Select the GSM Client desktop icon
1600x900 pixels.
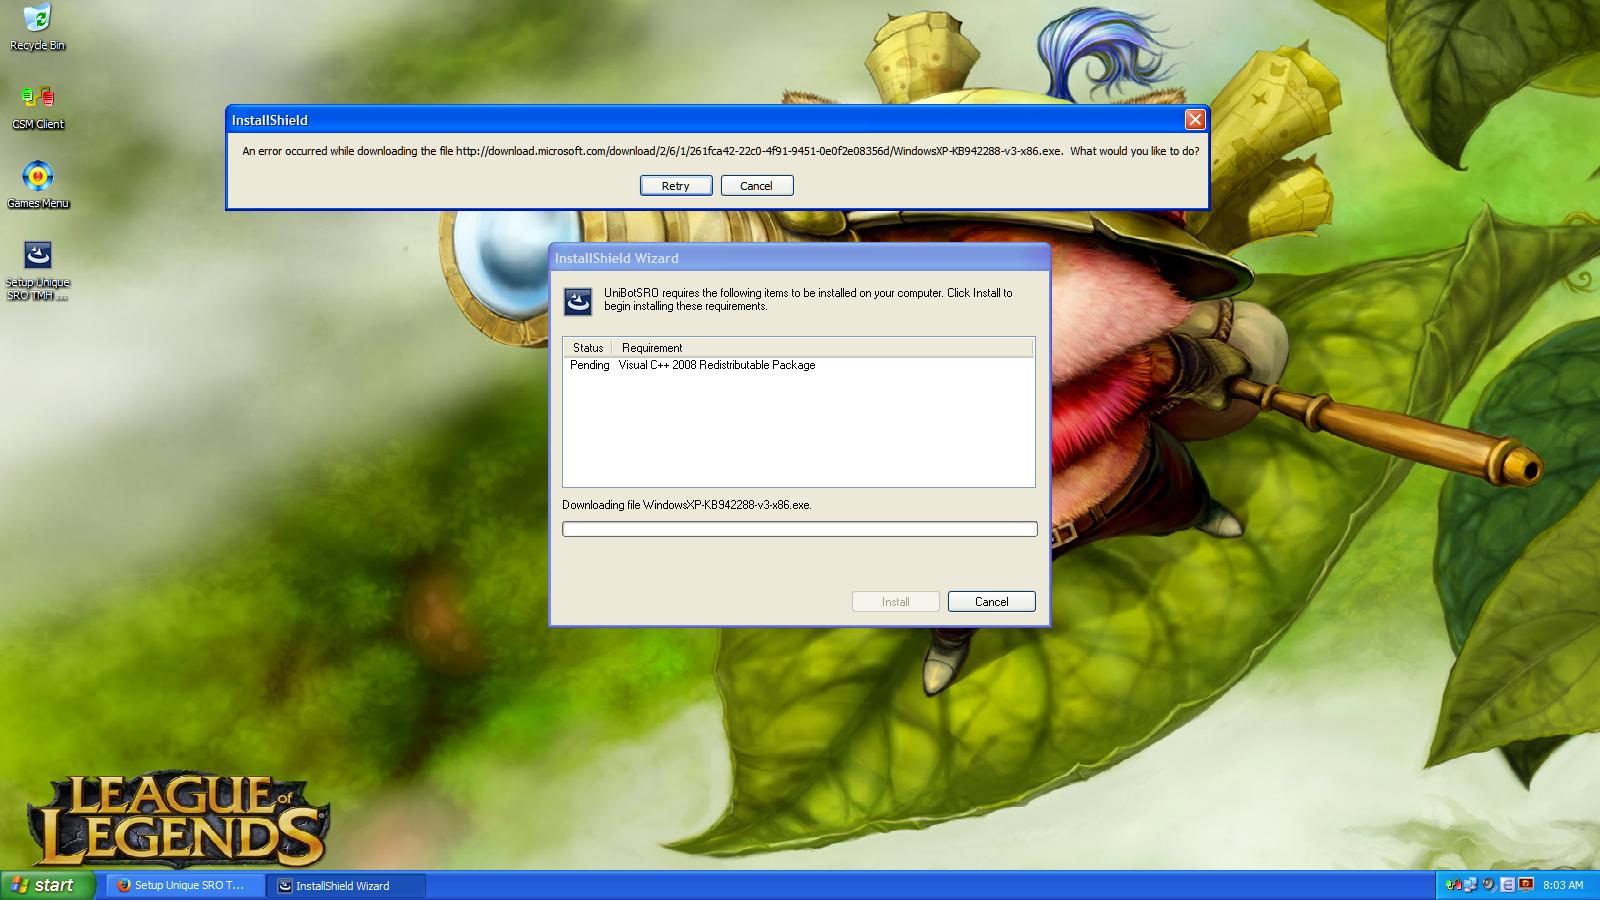point(37,107)
